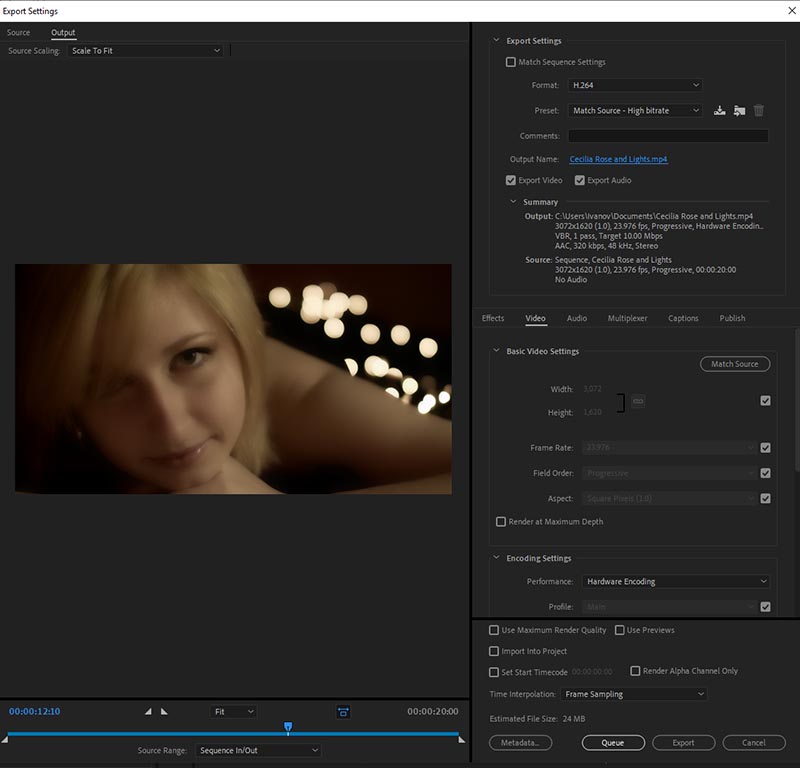Open the Fit zoom level dropdown
Screen dimensions: 800x768
click(234, 711)
